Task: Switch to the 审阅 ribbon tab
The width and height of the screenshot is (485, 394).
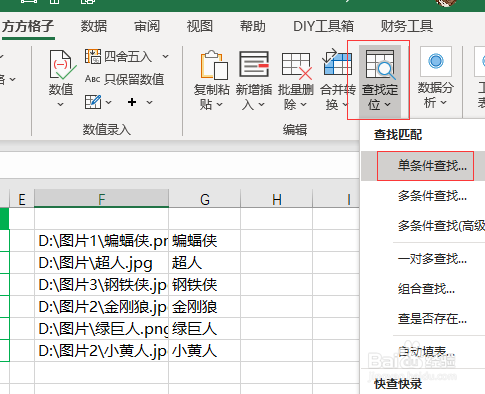Action: click(147, 26)
